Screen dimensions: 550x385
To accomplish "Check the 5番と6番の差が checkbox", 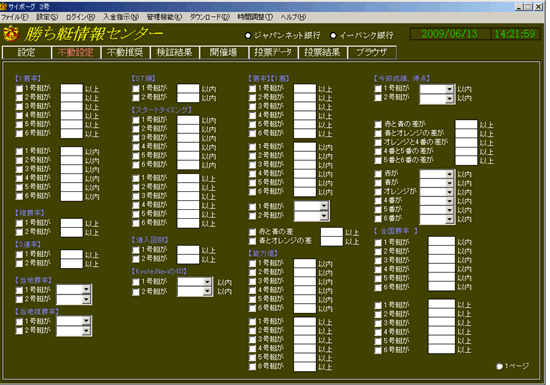I will pos(378,161).
